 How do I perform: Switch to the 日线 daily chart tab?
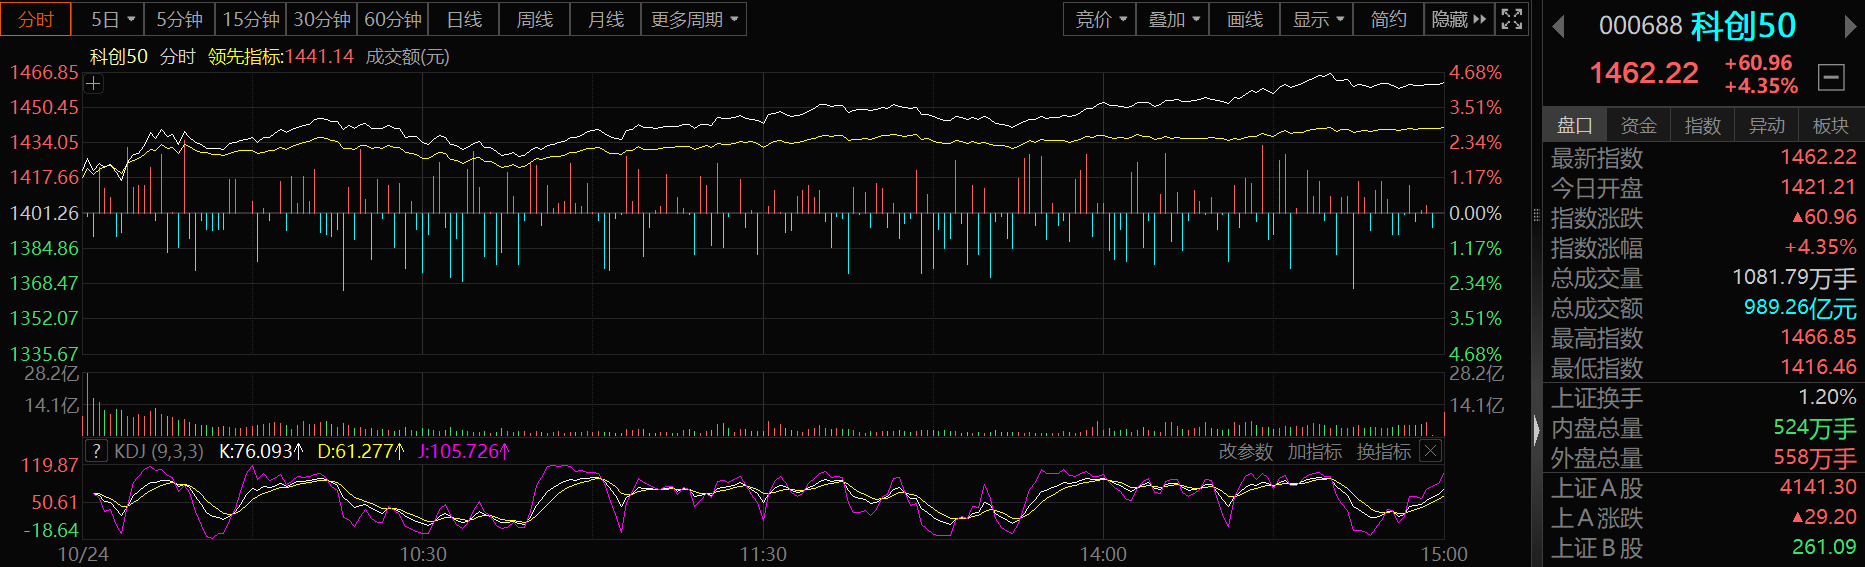tap(464, 19)
